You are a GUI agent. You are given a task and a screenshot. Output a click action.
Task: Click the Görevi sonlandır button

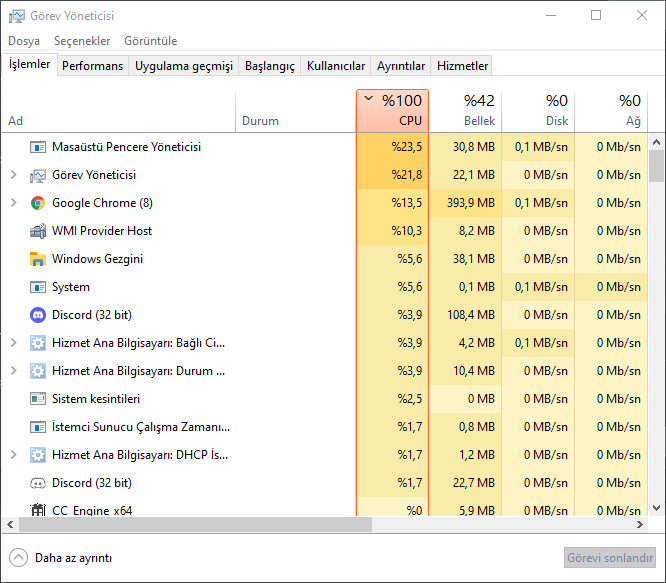(610, 558)
